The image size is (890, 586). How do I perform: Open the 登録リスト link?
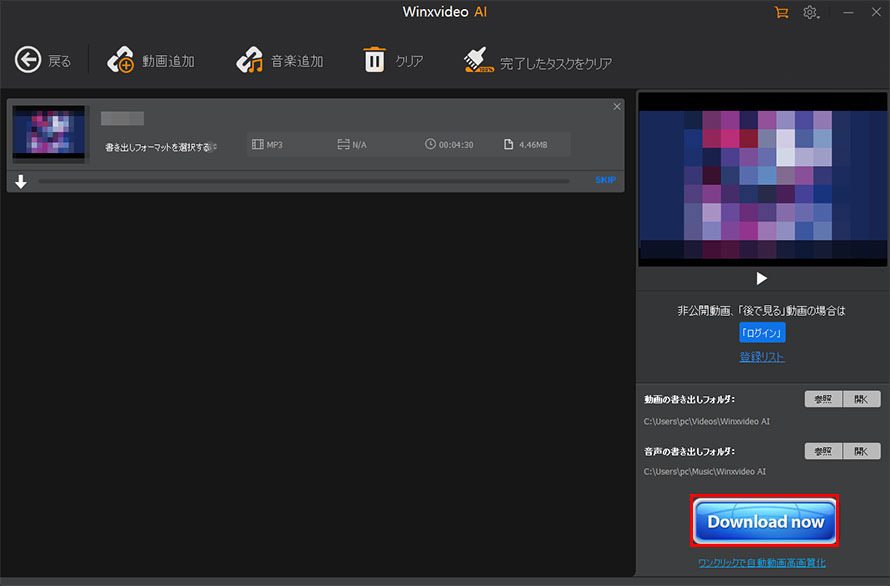(x=762, y=357)
